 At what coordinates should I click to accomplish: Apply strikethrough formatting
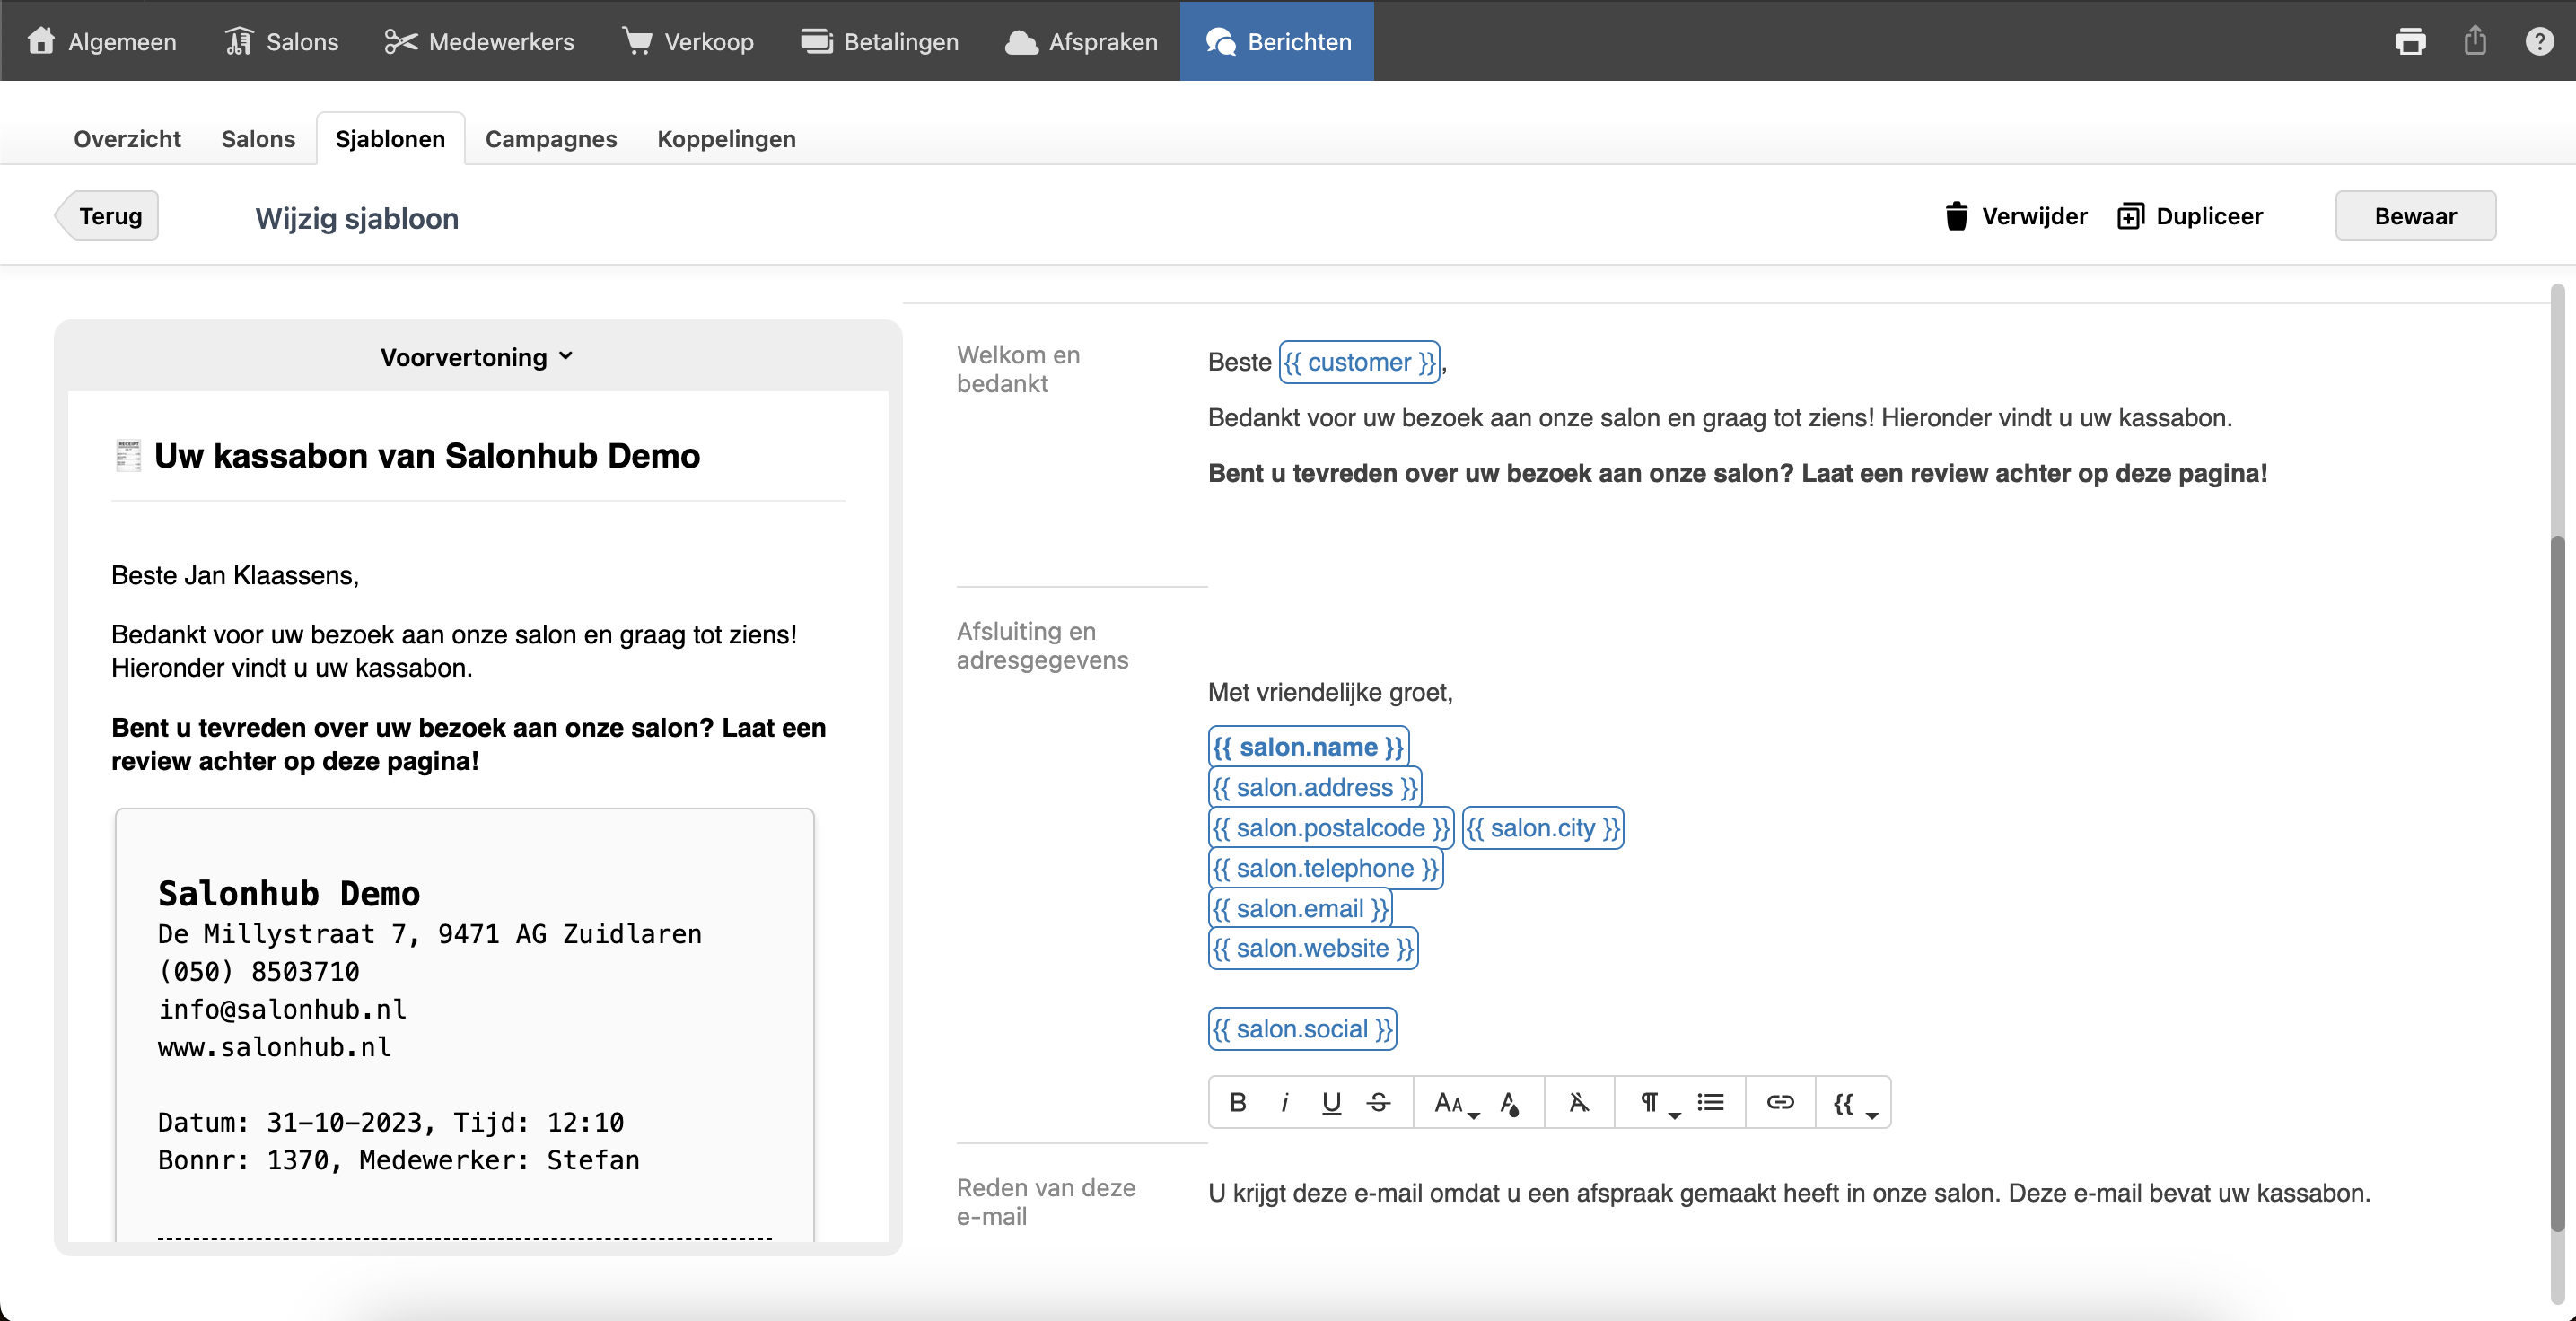1379,1102
